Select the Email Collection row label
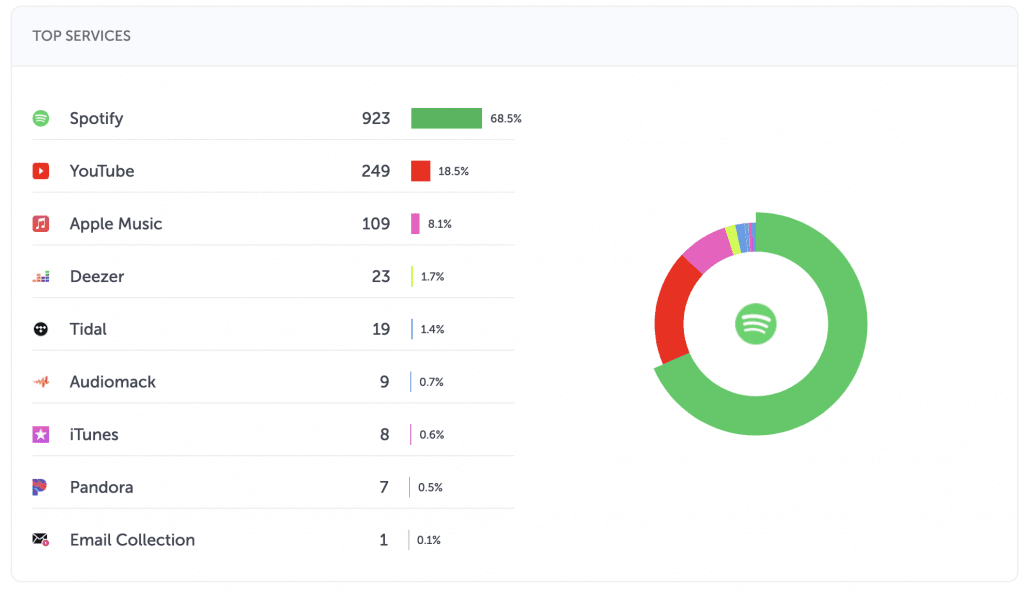 pos(132,540)
